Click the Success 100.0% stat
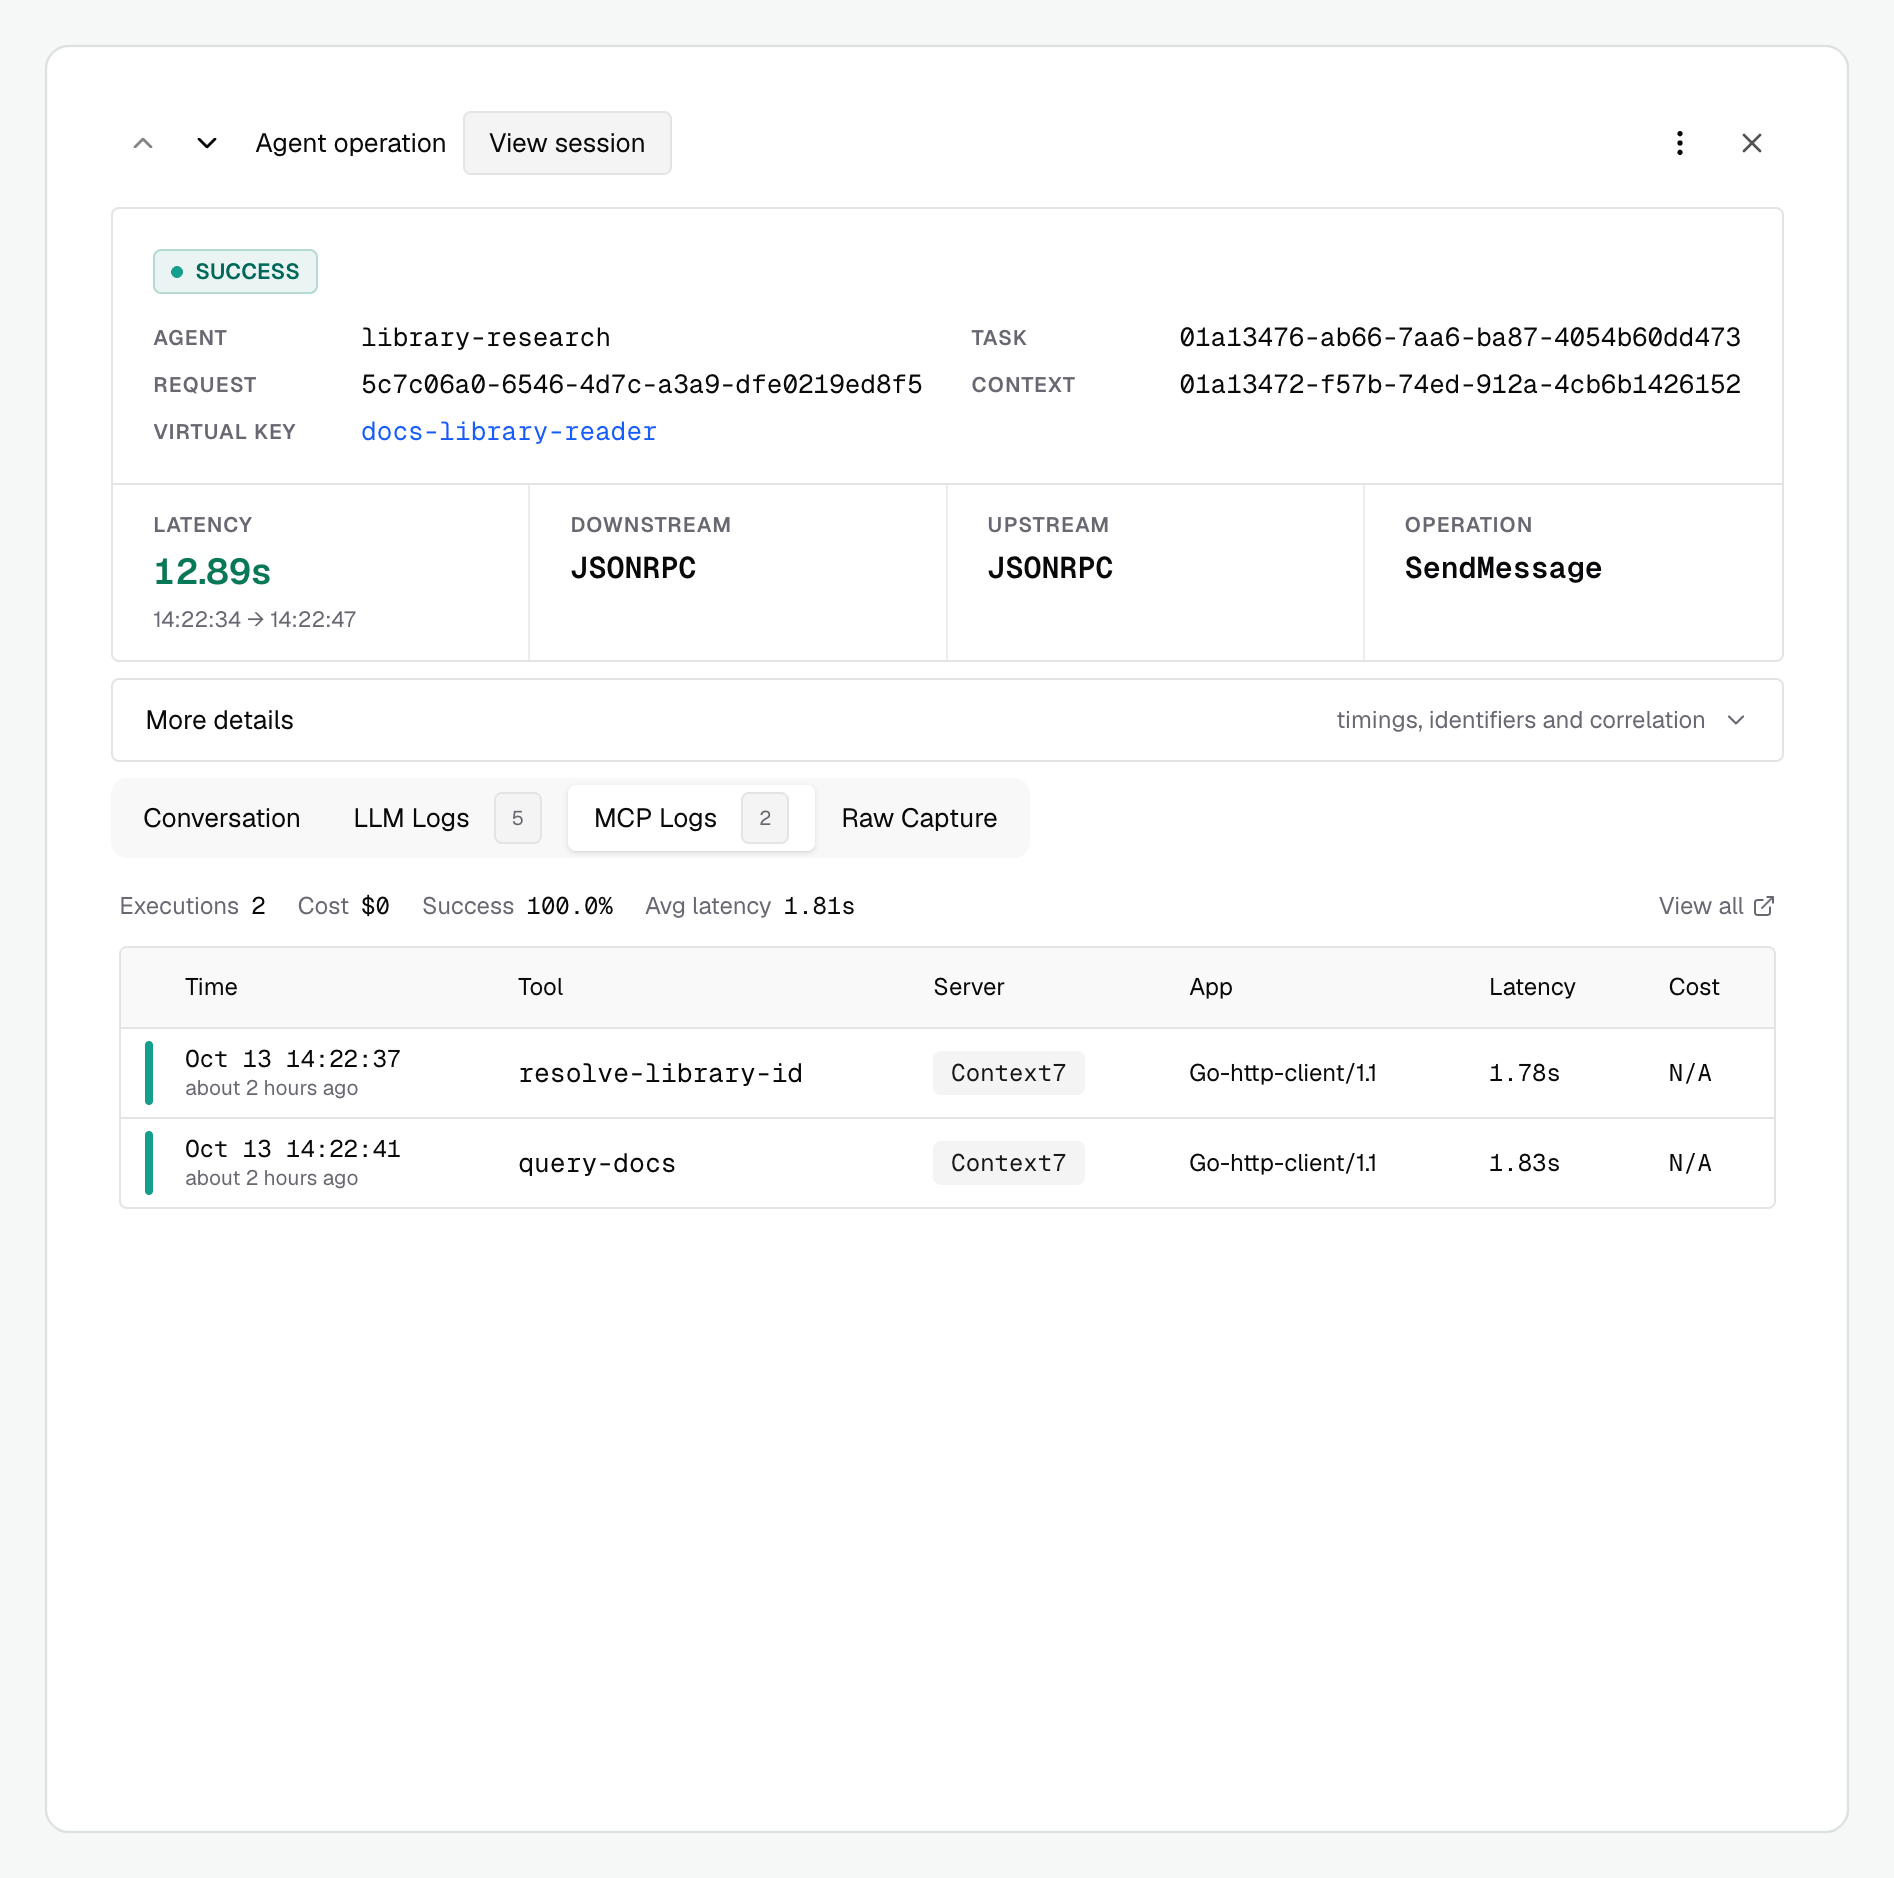 pyautogui.click(x=517, y=906)
